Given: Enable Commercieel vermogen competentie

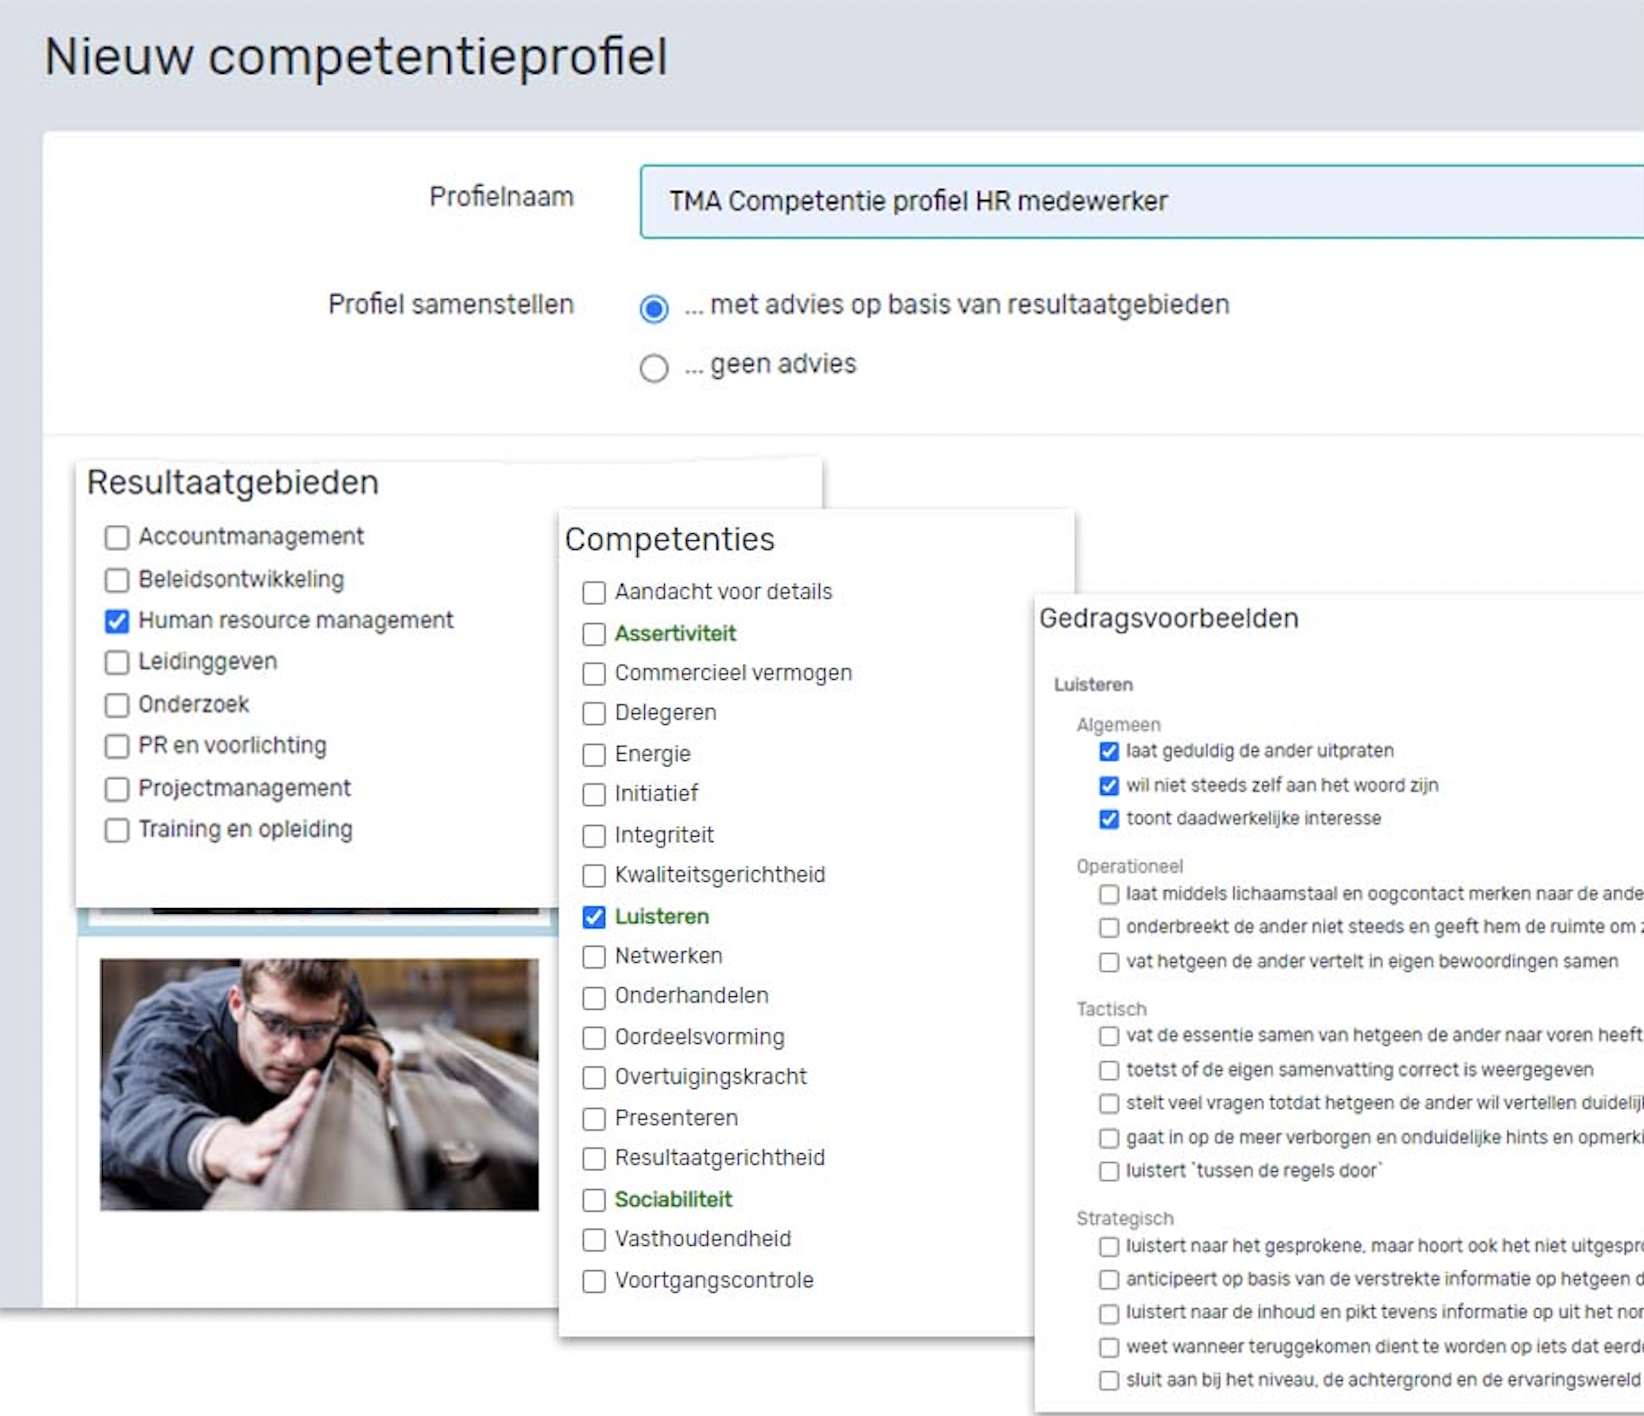Looking at the screenshot, I should coord(593,674).
